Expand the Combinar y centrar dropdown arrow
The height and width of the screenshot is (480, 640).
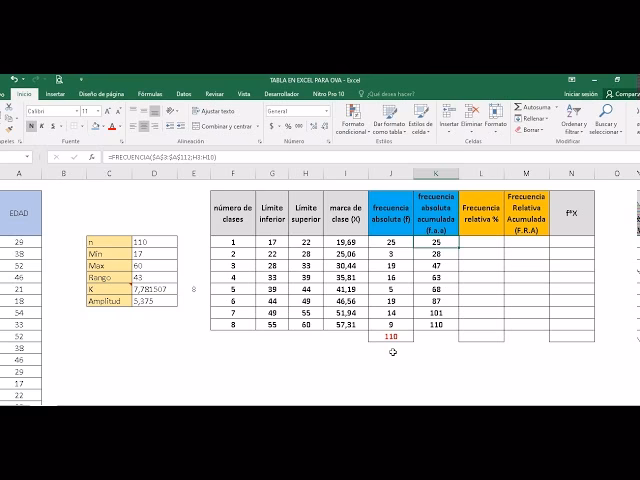click(x=258, y=127)
